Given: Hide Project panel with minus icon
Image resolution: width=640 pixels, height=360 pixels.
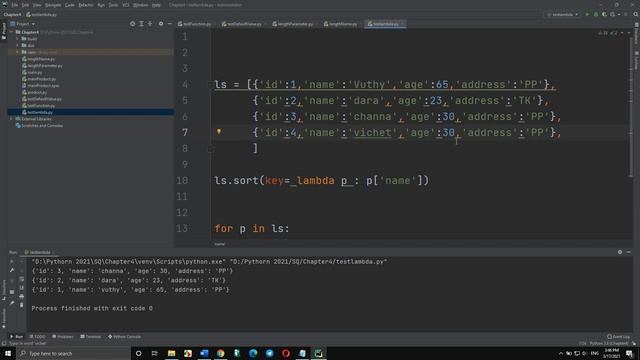Looking at the screenshot, I should 169,24.
